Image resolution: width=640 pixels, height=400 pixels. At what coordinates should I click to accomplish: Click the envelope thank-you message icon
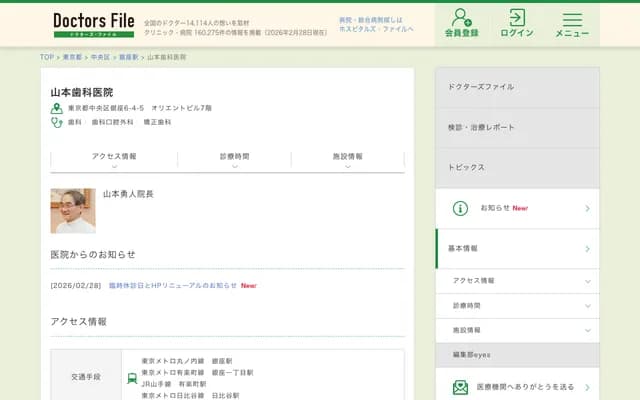(x=460, y=387)
